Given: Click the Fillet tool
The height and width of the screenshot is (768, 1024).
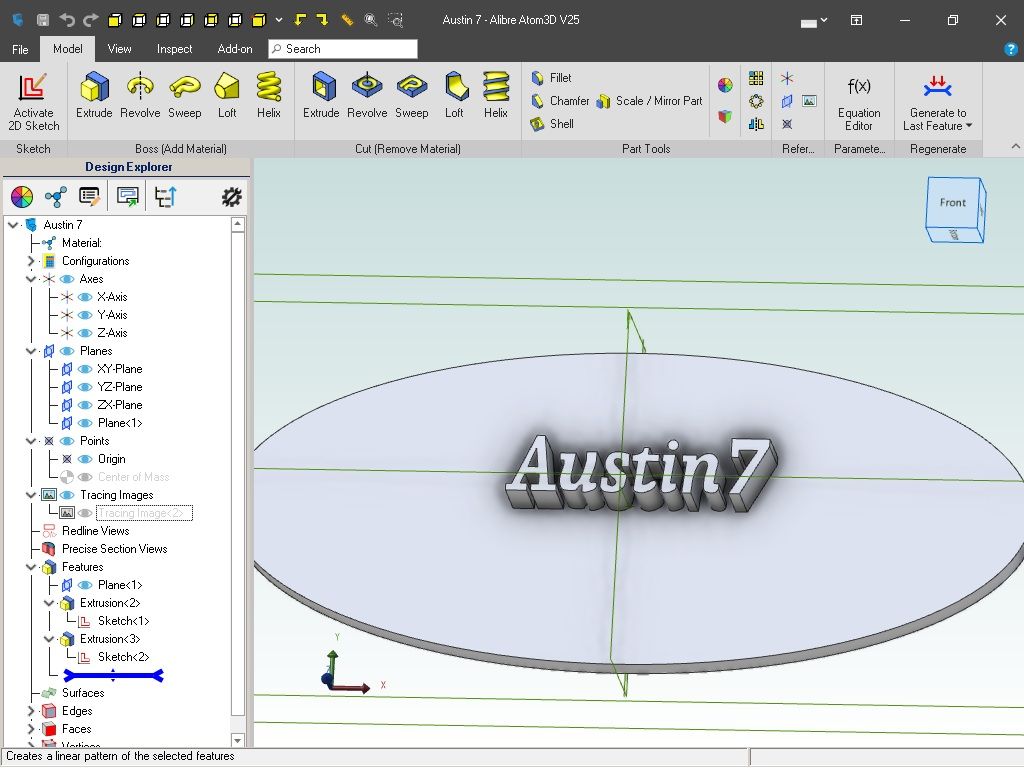Looking at the screenshot, I should coord(551,78).
